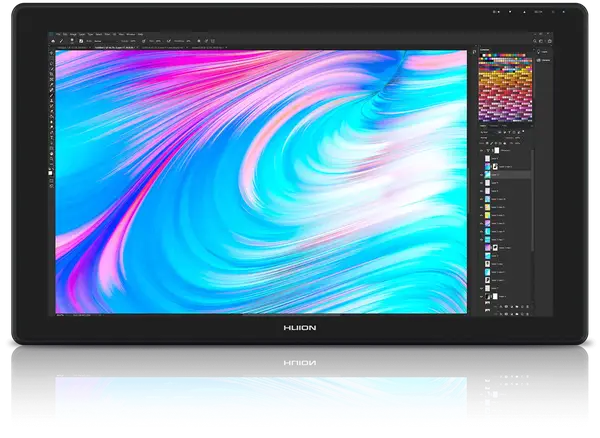Pick the yellow swatch in recent swatches row
Screen dimensions: 600x438
490,55
